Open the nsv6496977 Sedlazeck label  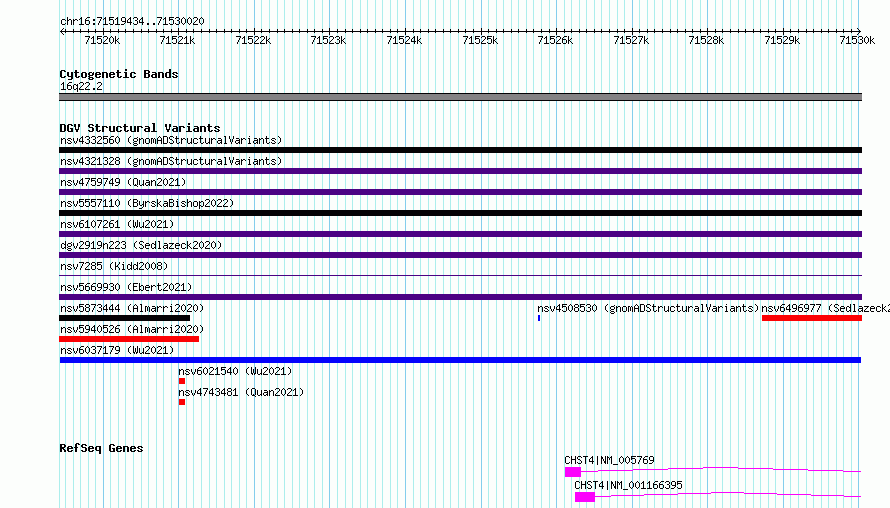point(825,308)
